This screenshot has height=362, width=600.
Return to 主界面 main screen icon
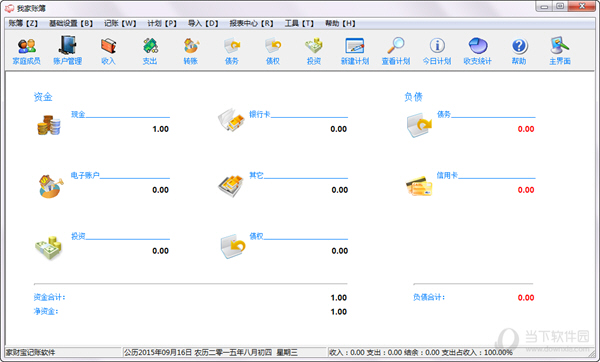(560, 51)
